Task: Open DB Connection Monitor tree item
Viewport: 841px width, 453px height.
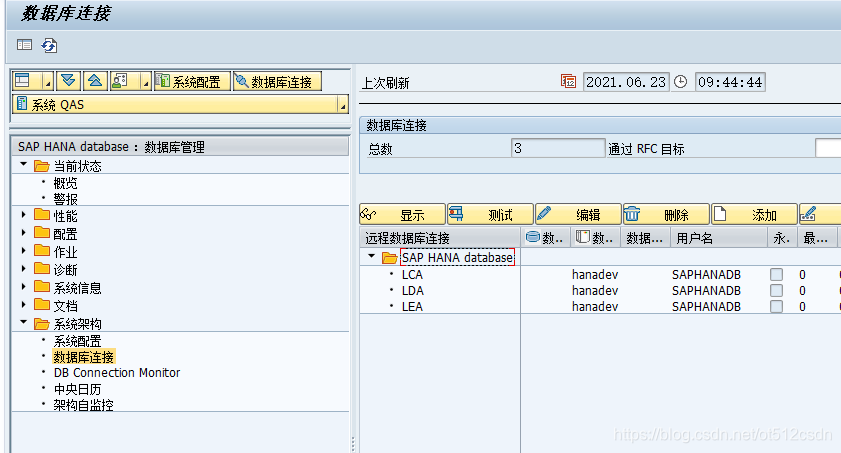Action: point(117,373)
